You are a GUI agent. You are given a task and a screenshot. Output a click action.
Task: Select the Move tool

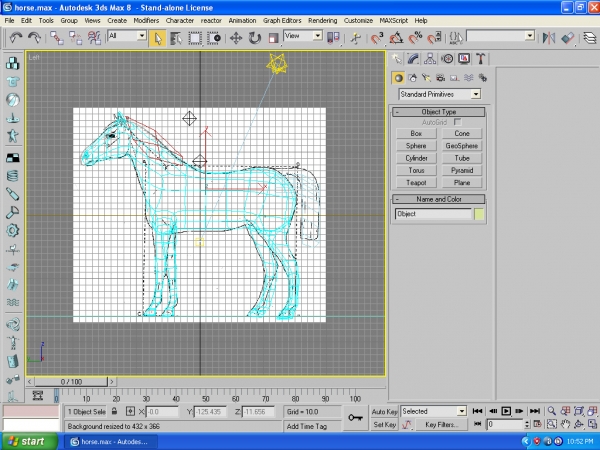236,38
